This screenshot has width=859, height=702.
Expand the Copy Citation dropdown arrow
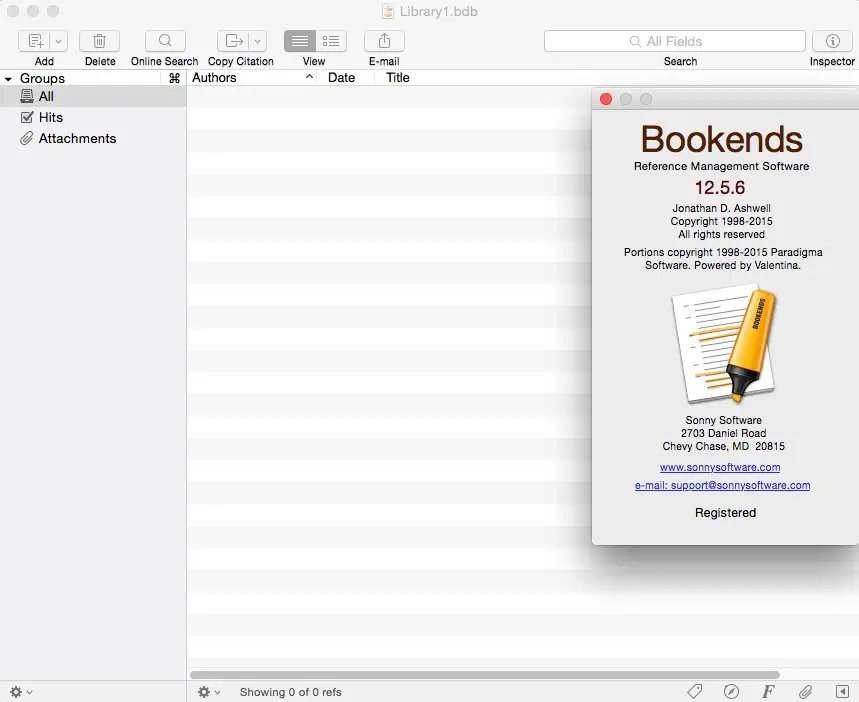point(258,41)
